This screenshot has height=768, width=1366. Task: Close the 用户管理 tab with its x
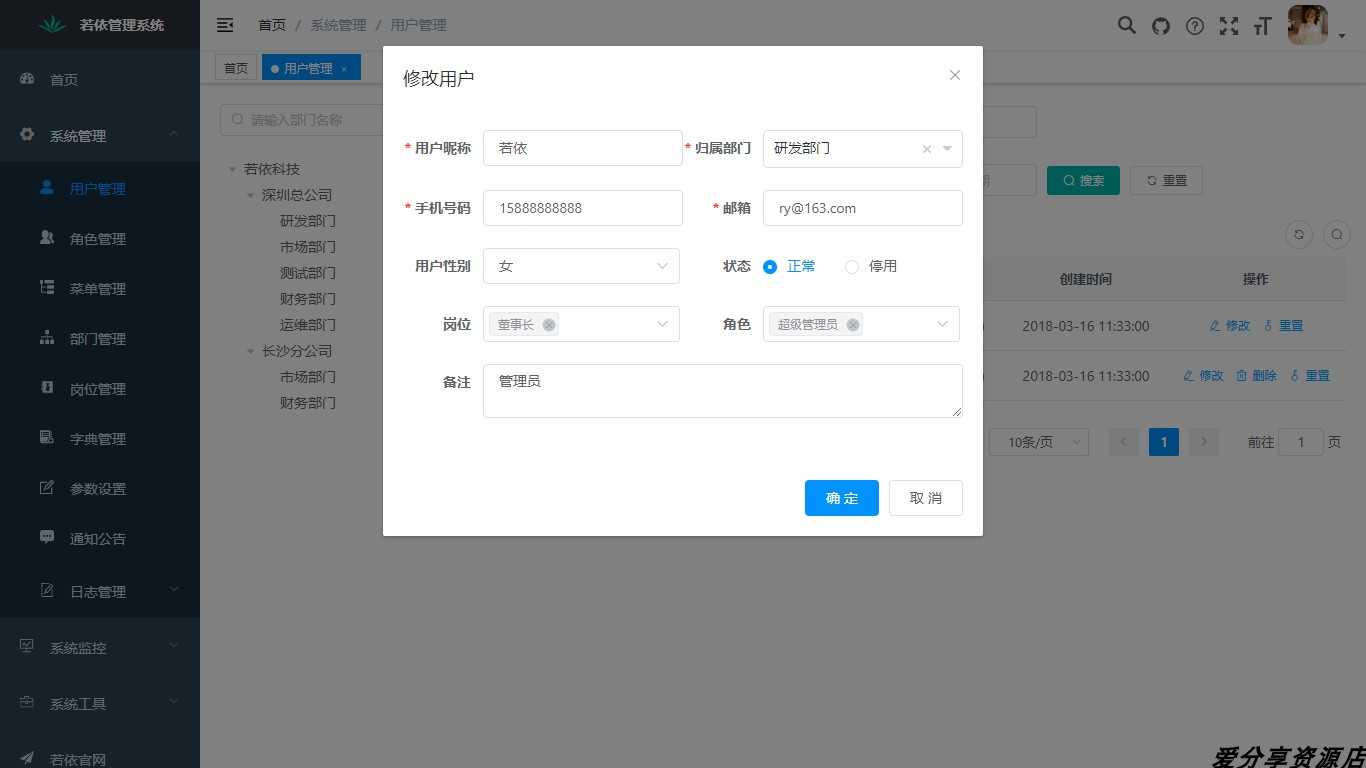[x=344, y=69]
